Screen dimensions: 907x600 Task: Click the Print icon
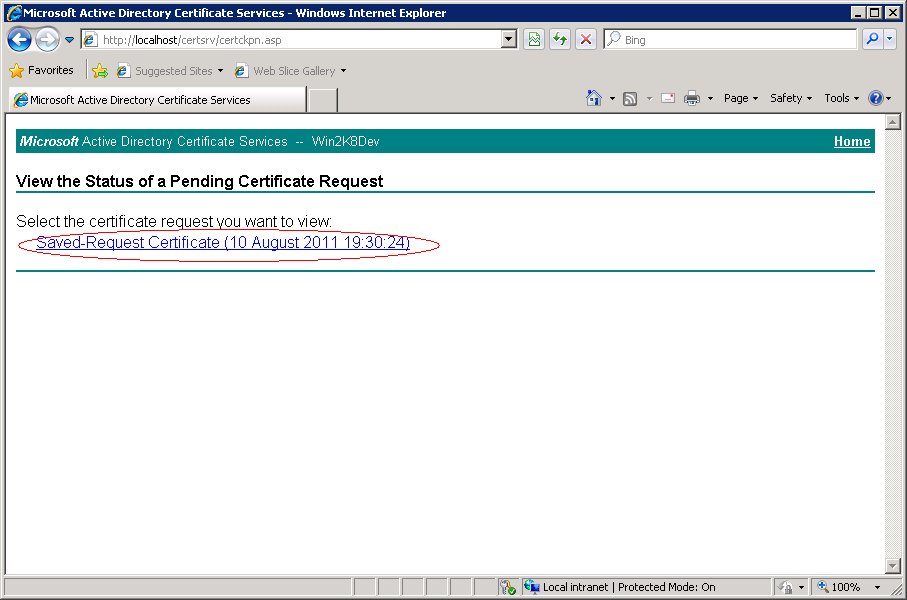[692, 99]
